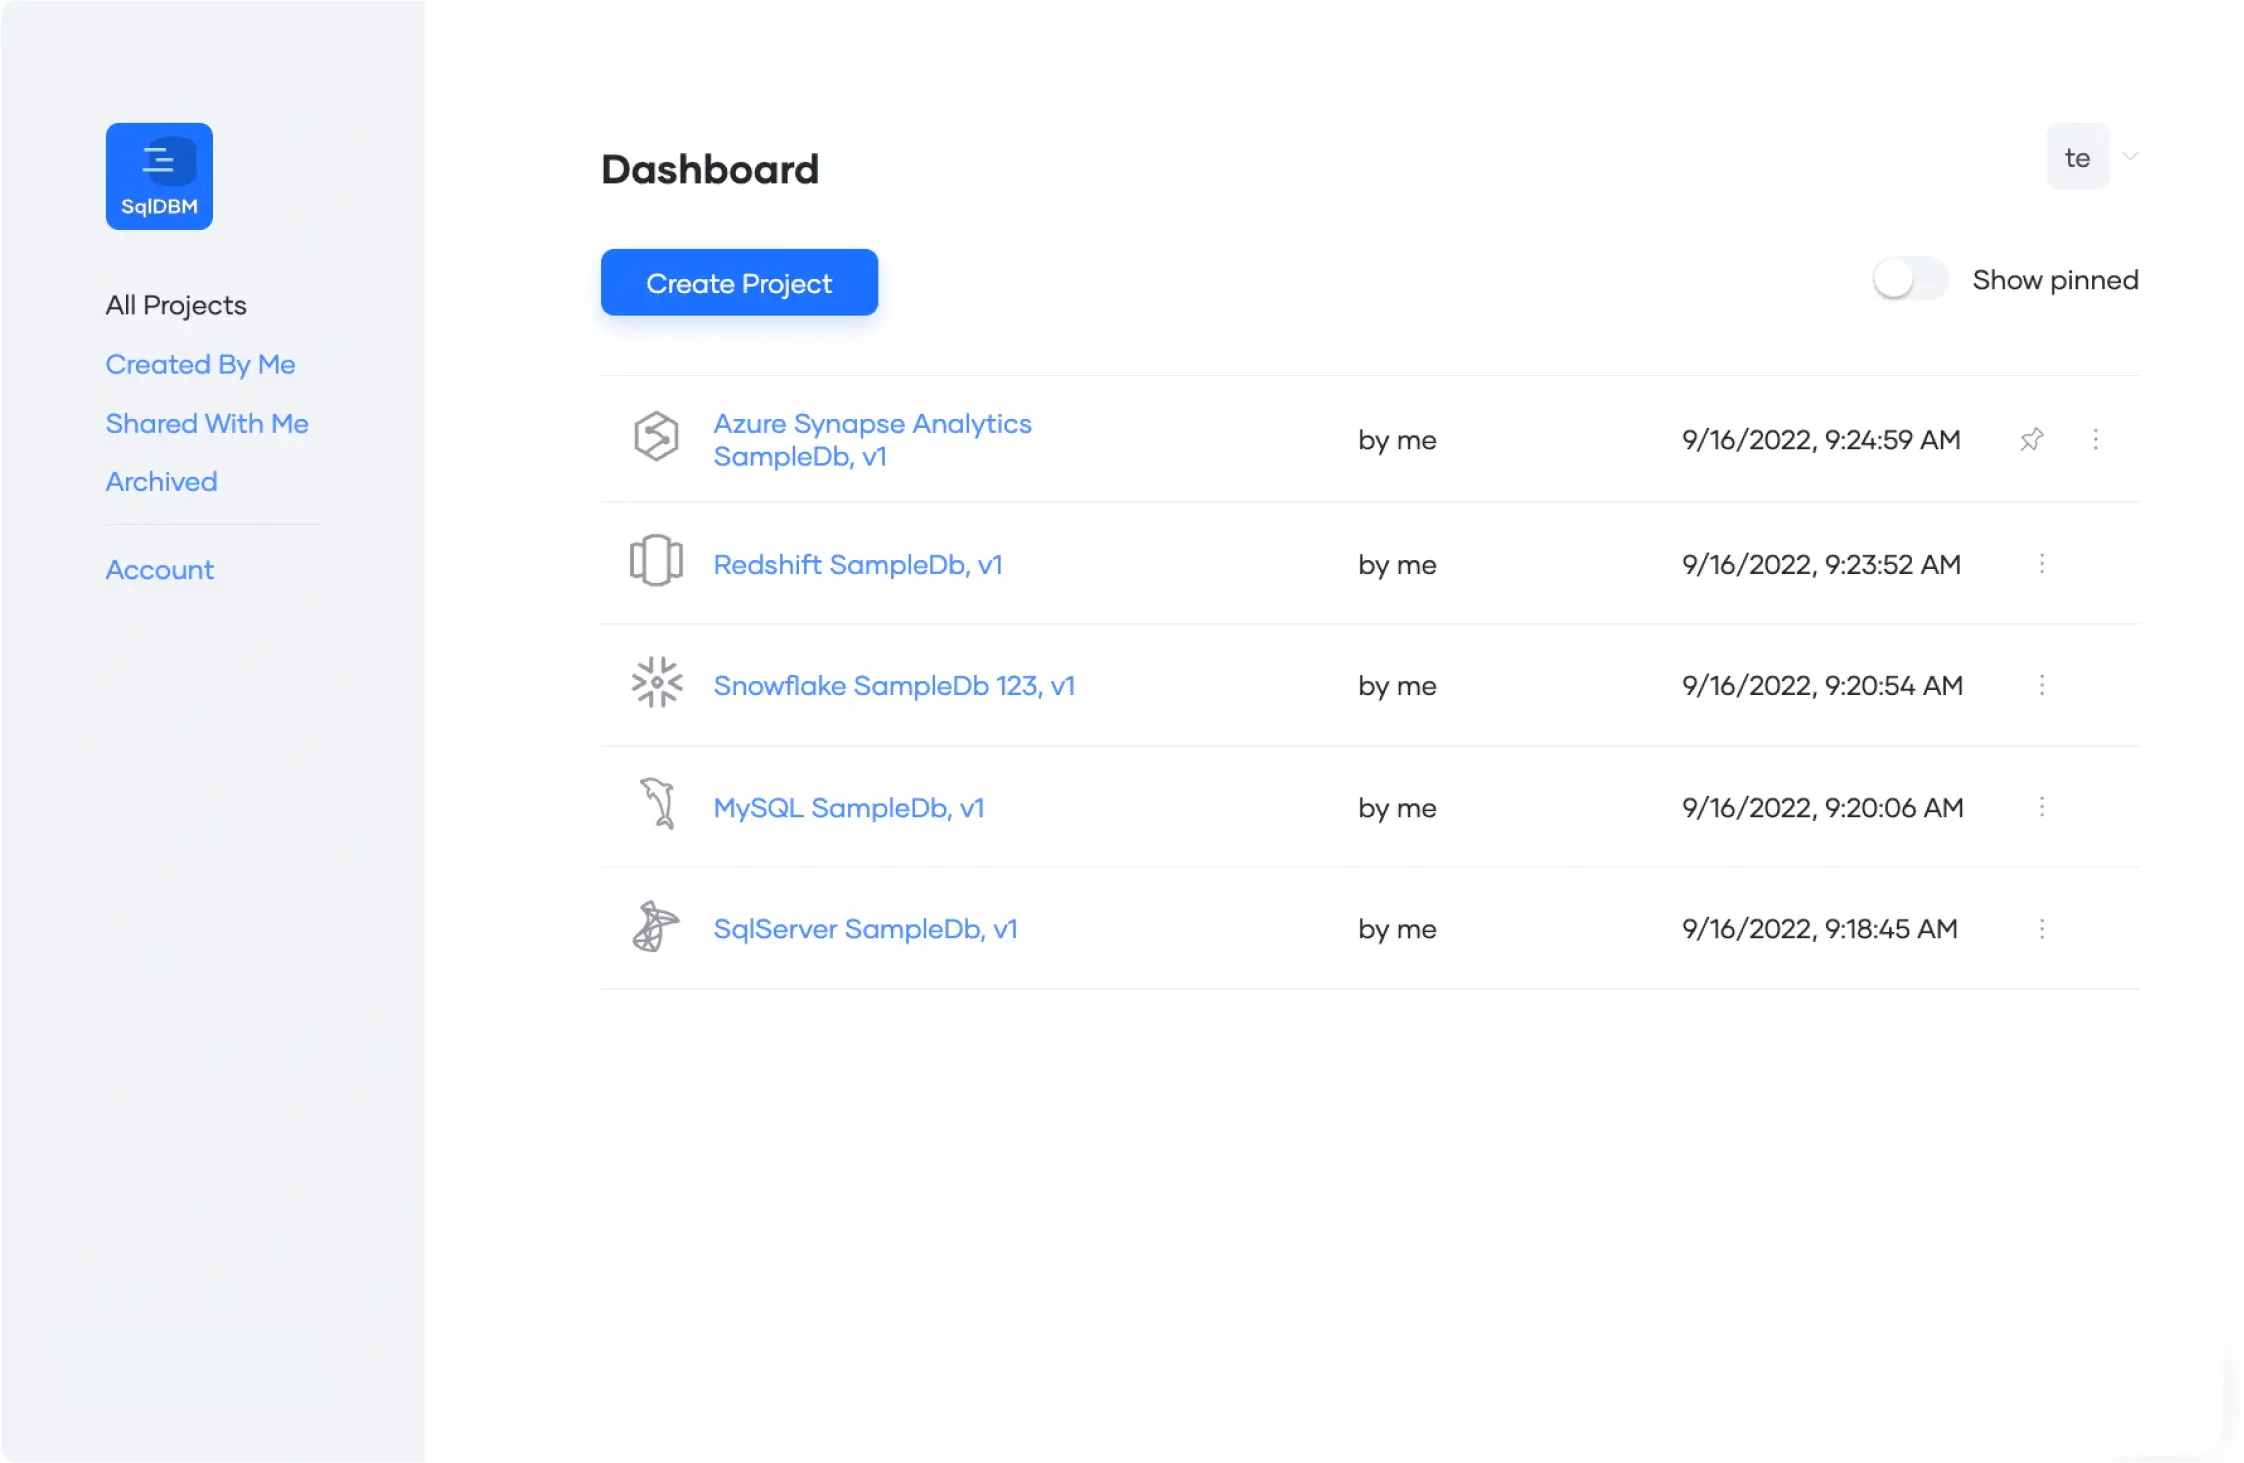This screenshot has height=1463, width=2244.
Task: Click the Snowflake project icon
Action: click(x=656, y=683)
